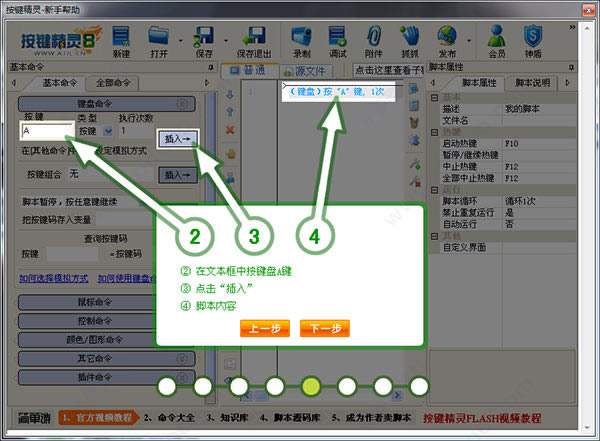The width and height of the screenshot is (600, 441).
Task: Open the 如何选择模拟方式 link
Action: tap(54, 279)
